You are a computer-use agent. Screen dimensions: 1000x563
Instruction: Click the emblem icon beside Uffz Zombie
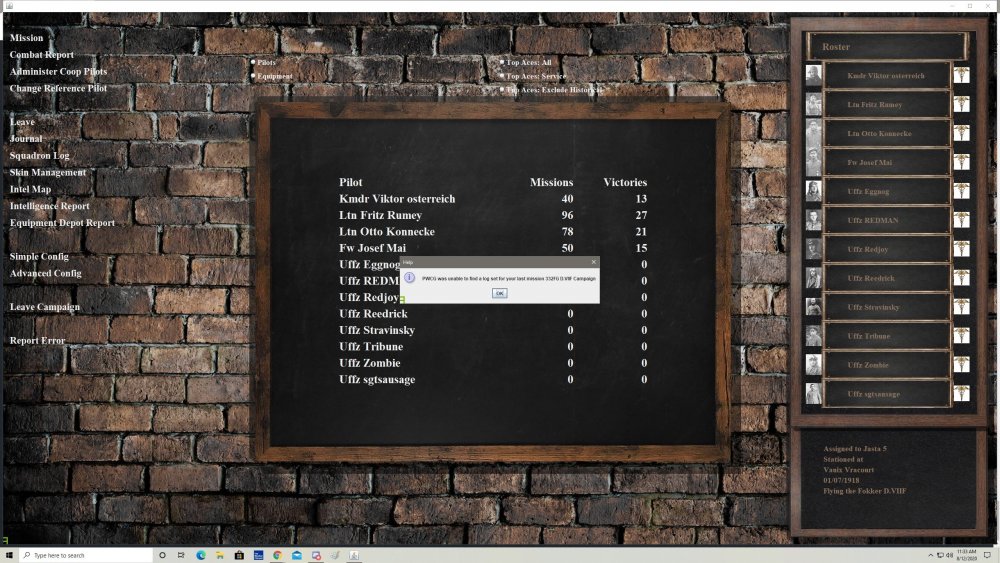pyautogui.click(x=962, y=365)
